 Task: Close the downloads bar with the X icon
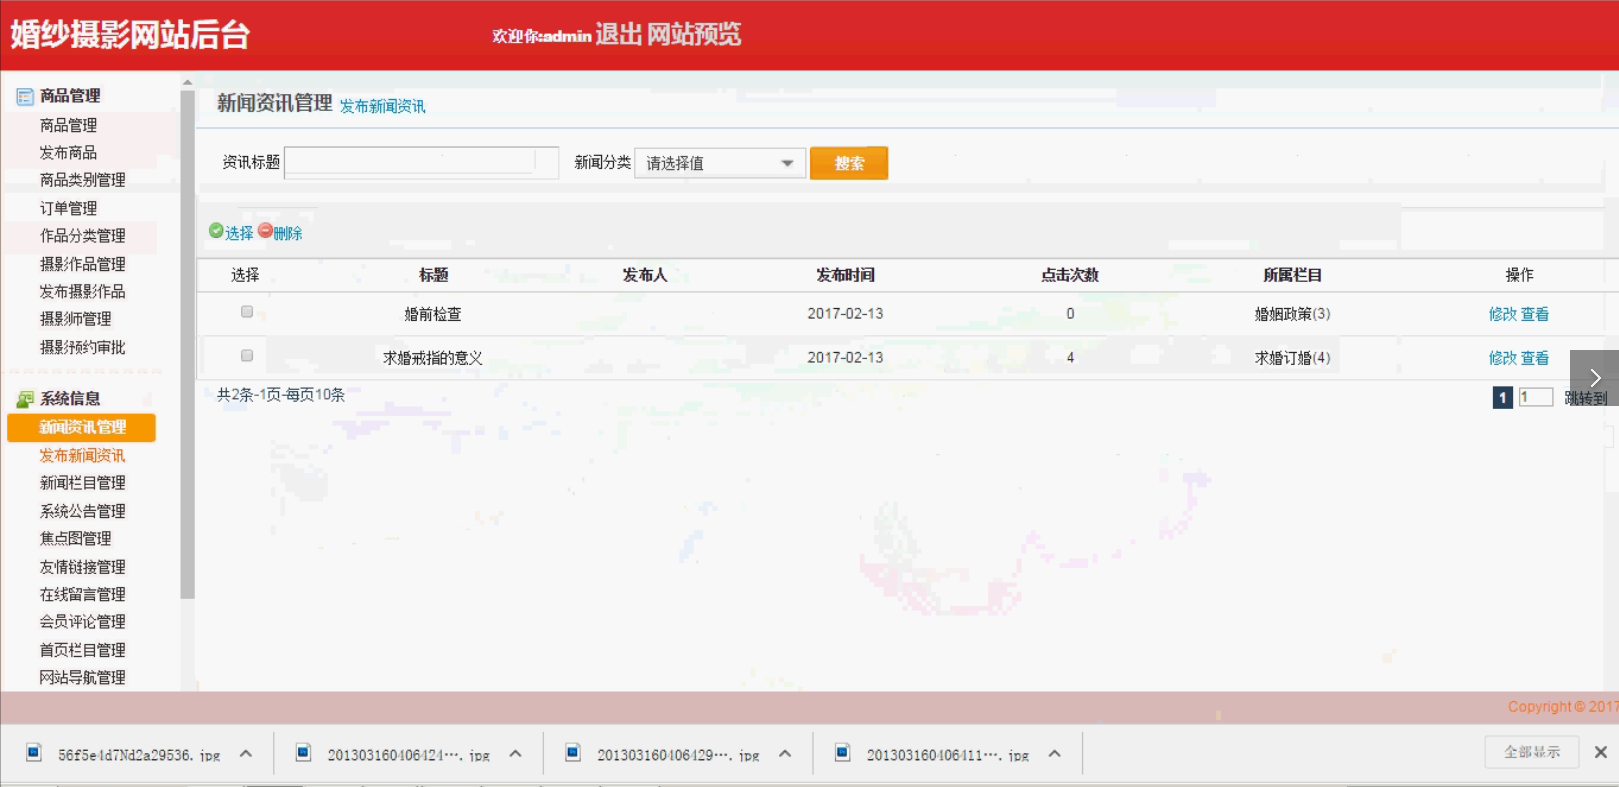pyautogui.click(x=1600, y=752)
